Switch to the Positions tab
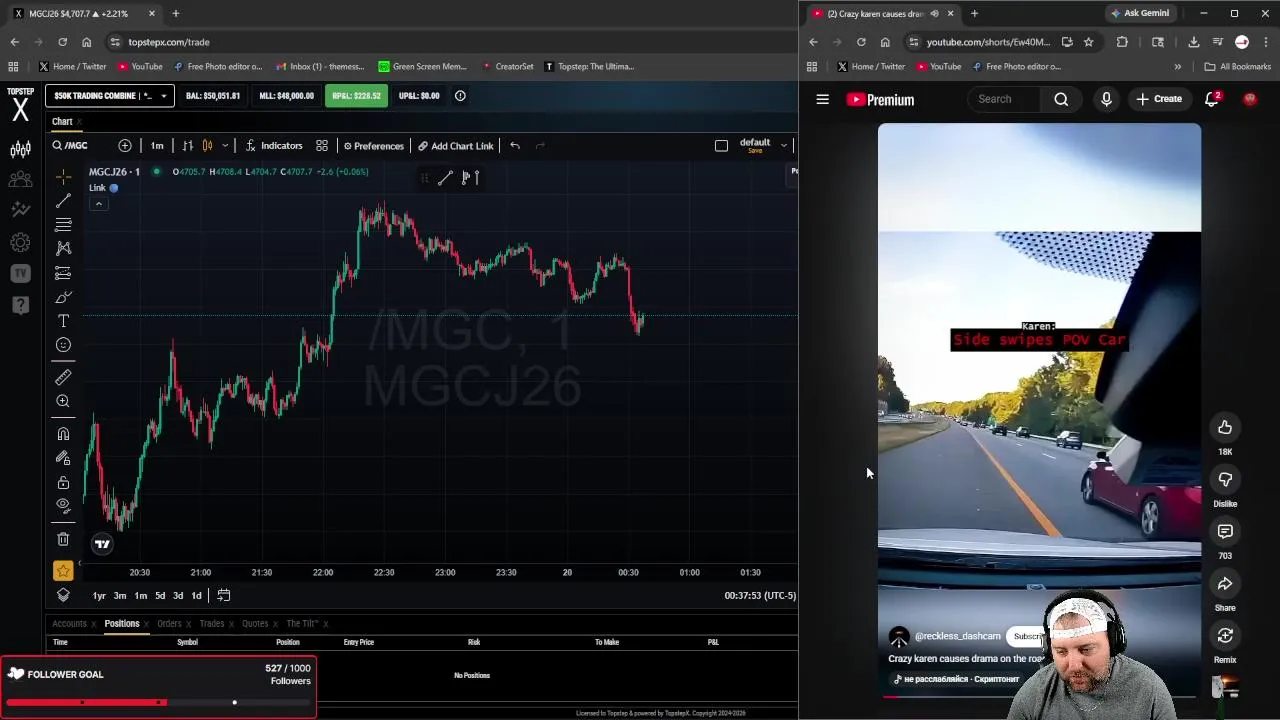The image size is (1280, 720). (x=122, y=623)
